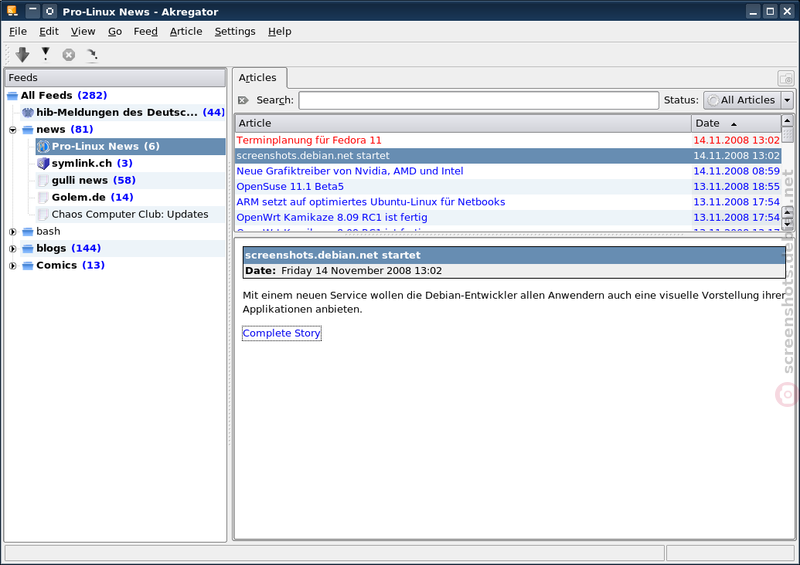Select the Golem.de (14) feed
800x565 pixels.
point(92,197)
